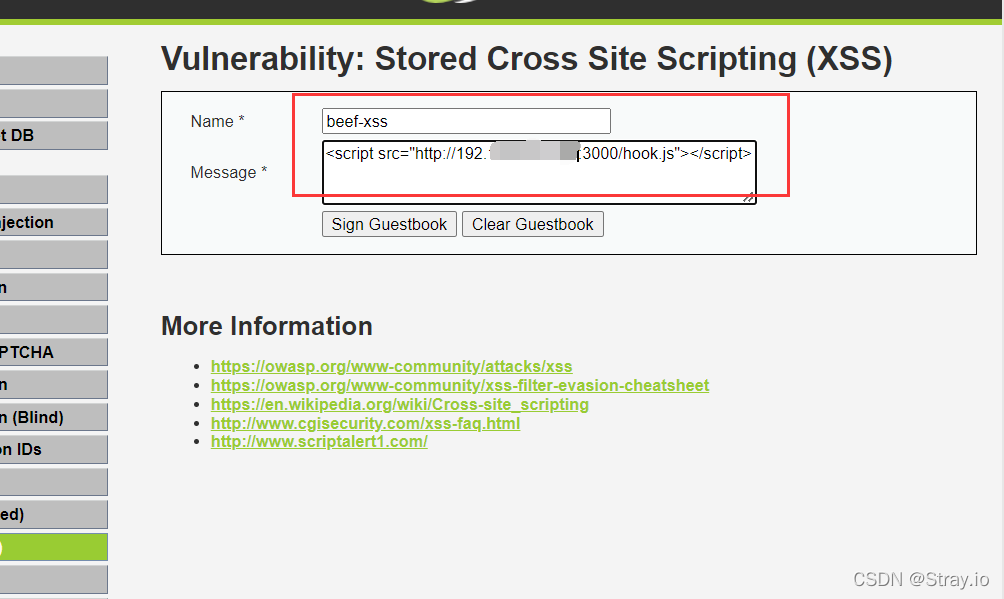Click the 'Message *' label
This screenshot has width=1004, height=599.
(229, 172)
